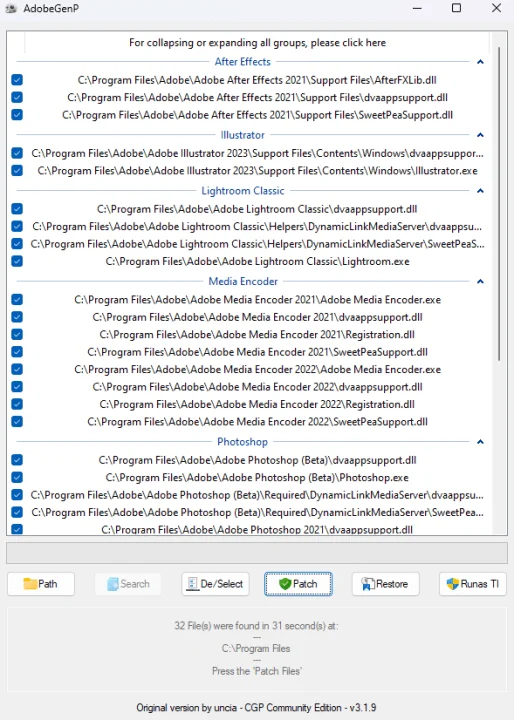Select Media Encoder 2021 Adobe Media Encoder.exe path

[x=257, y=299]
